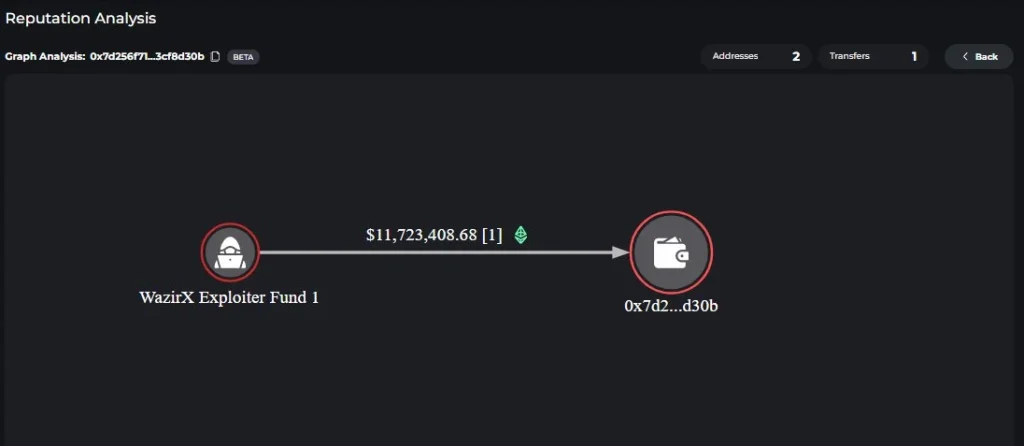Screen dimensions: 1024x446
Task: Click the WazirX Exploiter hacker node icon
Action: click(x=230, y=252)
